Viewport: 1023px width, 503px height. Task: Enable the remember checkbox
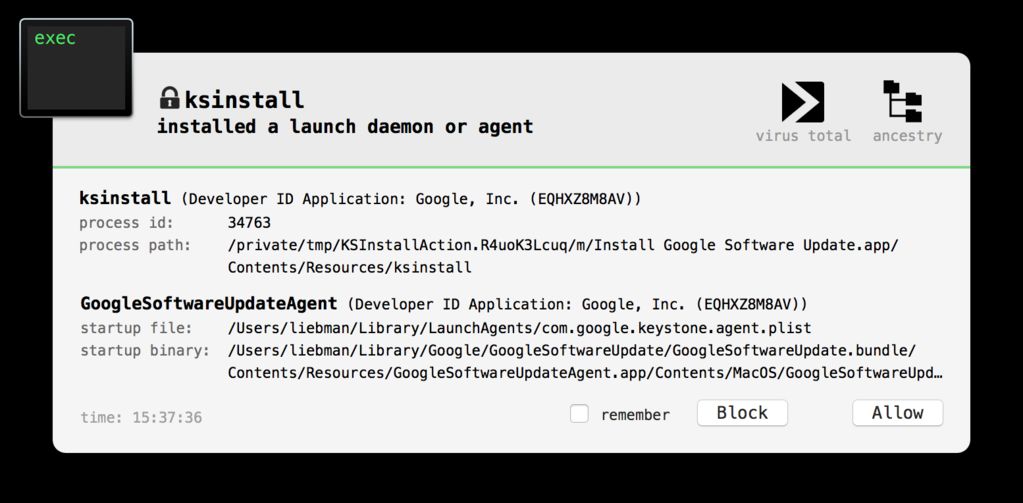click(579, 413)
